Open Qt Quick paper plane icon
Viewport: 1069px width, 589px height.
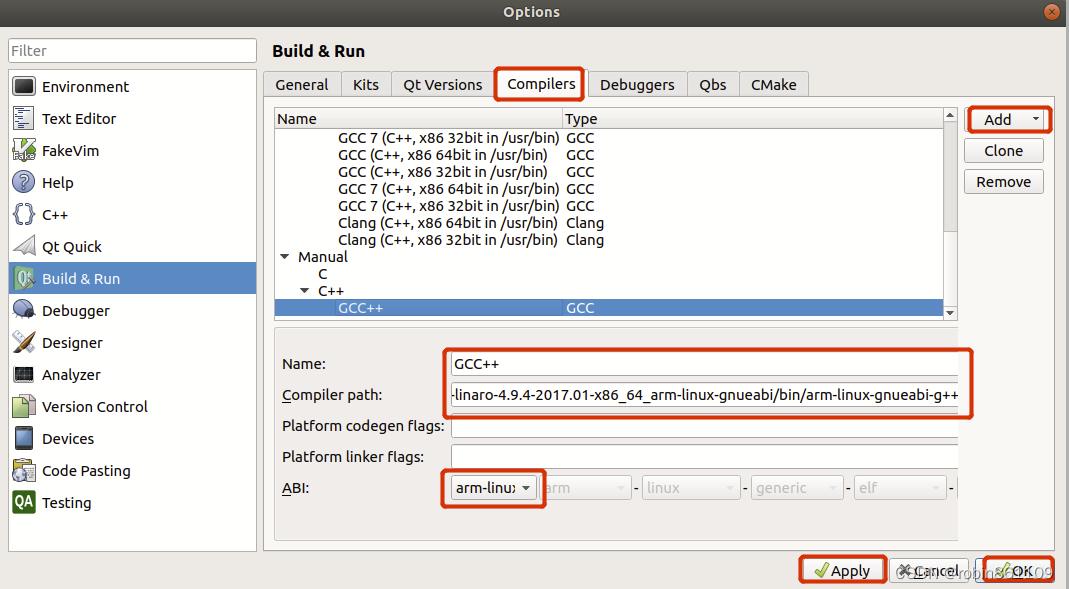pos(24,246)
